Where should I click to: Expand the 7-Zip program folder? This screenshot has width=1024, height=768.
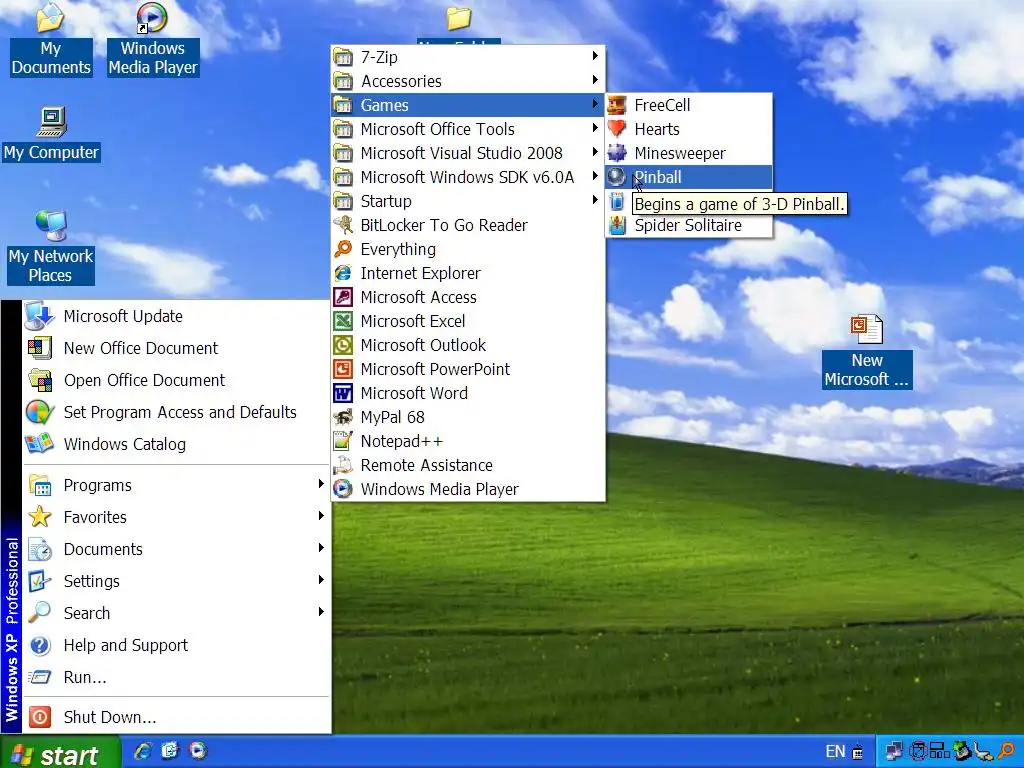[x=468, y=57]
